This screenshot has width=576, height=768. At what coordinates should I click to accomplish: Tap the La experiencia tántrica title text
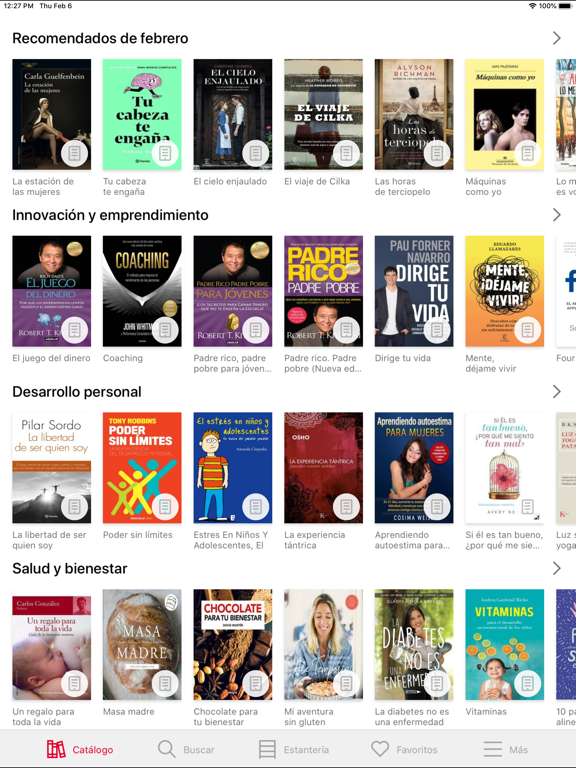314,540
